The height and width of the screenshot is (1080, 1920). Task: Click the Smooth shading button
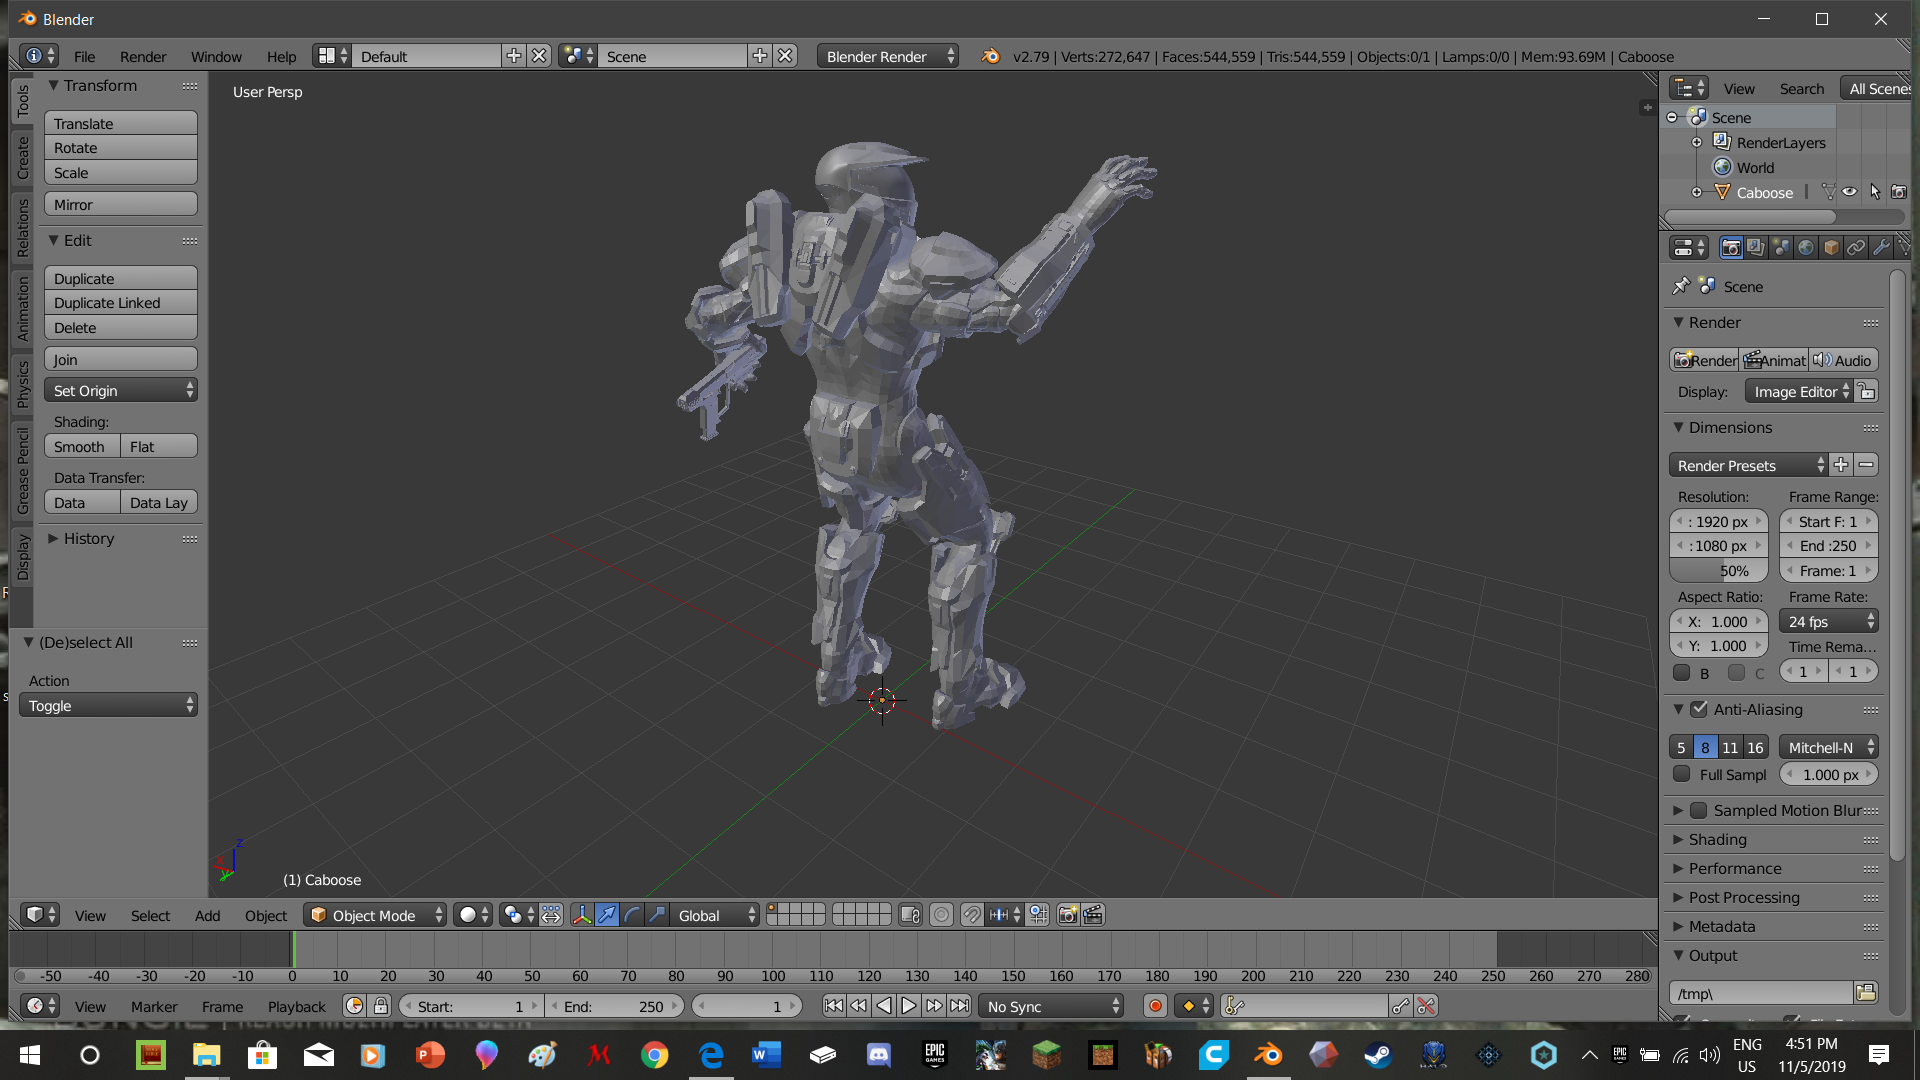81,446
